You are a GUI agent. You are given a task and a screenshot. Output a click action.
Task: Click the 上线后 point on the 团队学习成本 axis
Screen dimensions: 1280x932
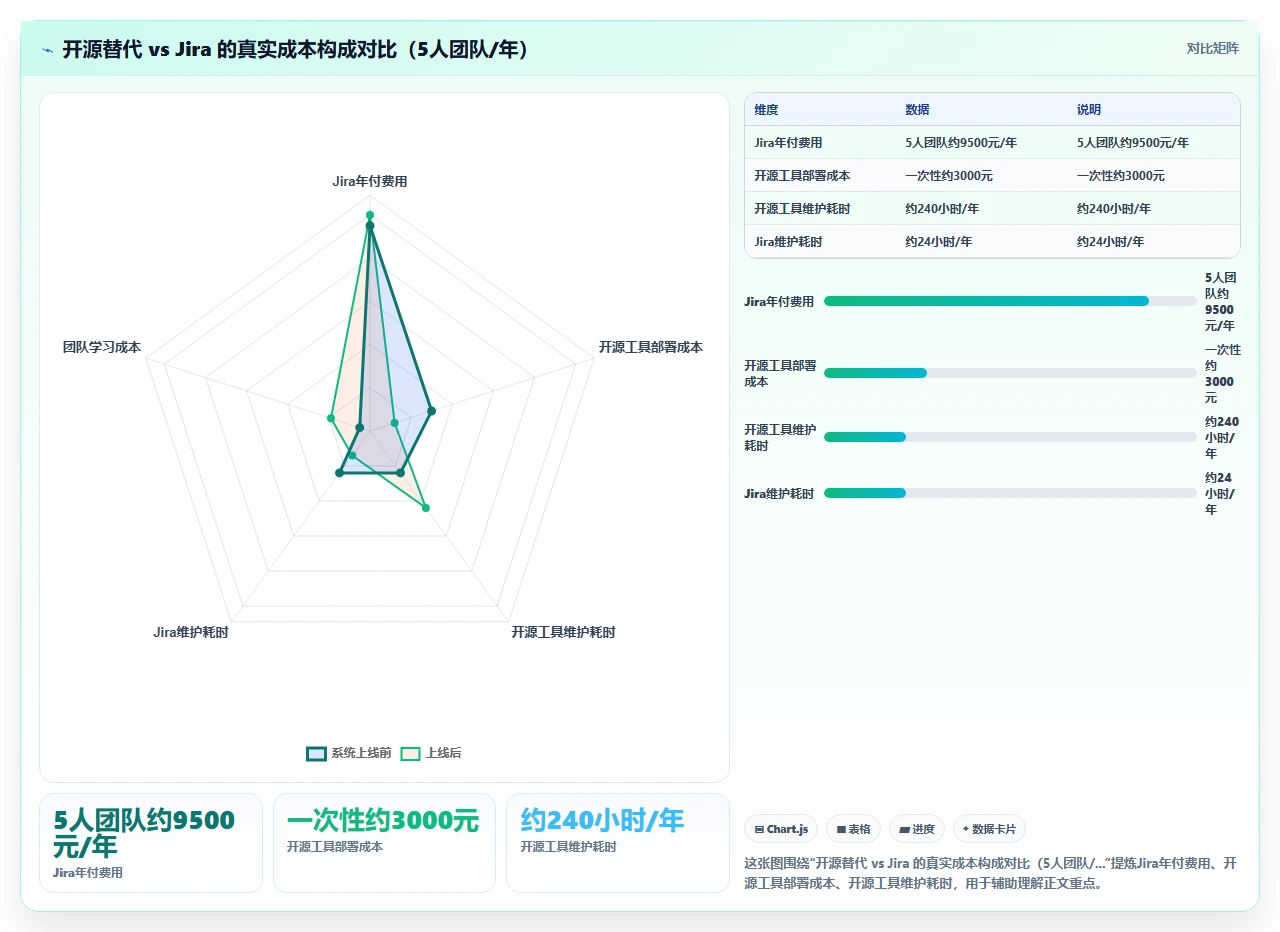[330, 417]
